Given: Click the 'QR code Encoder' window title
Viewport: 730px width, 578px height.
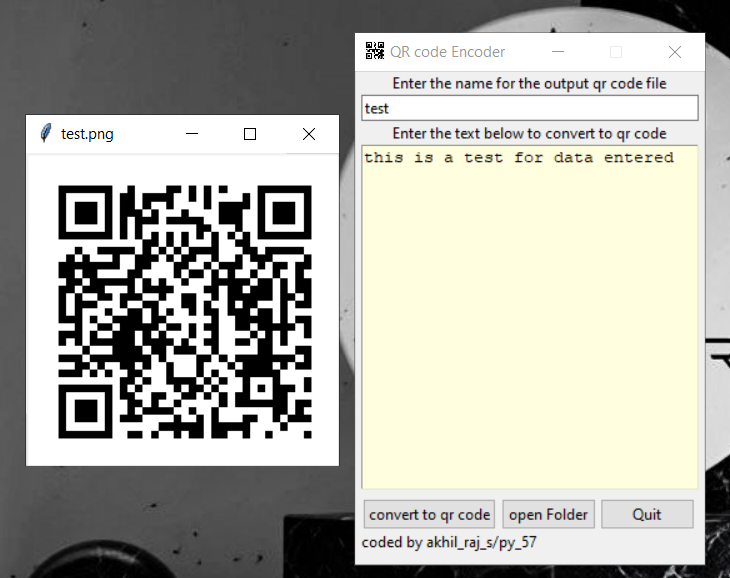Looking at the screenshot, I should tap(447, 52).
